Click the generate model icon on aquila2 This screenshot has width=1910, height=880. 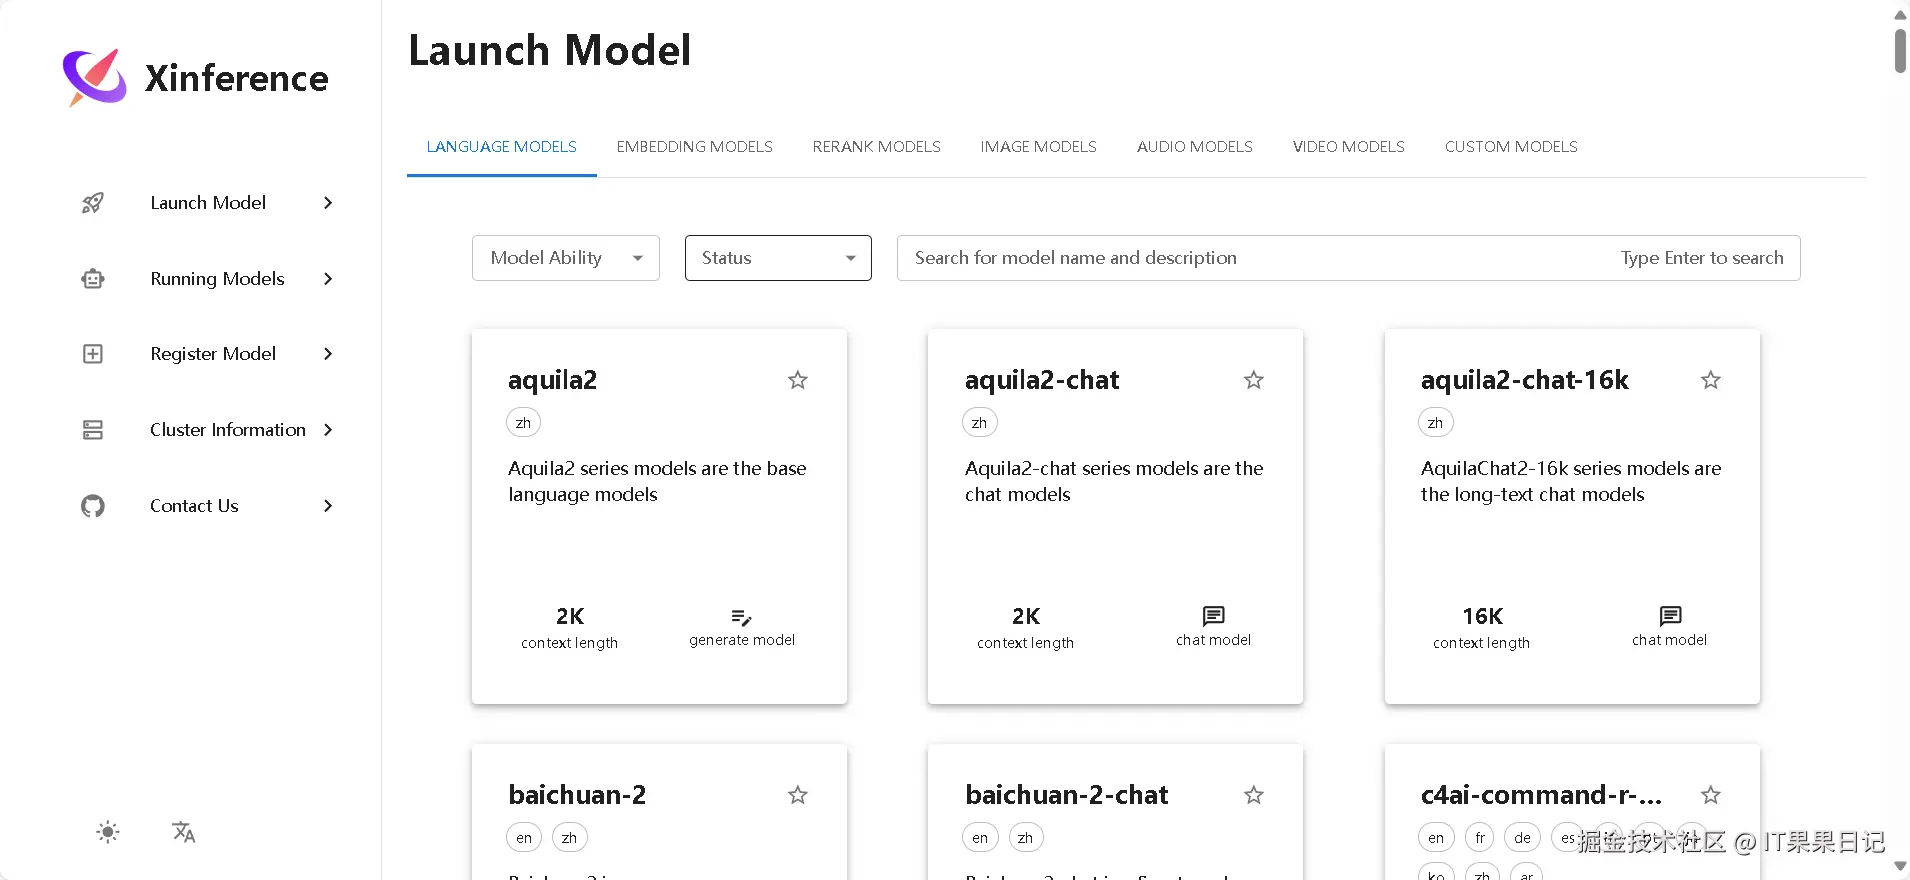[x=741, y=617]
